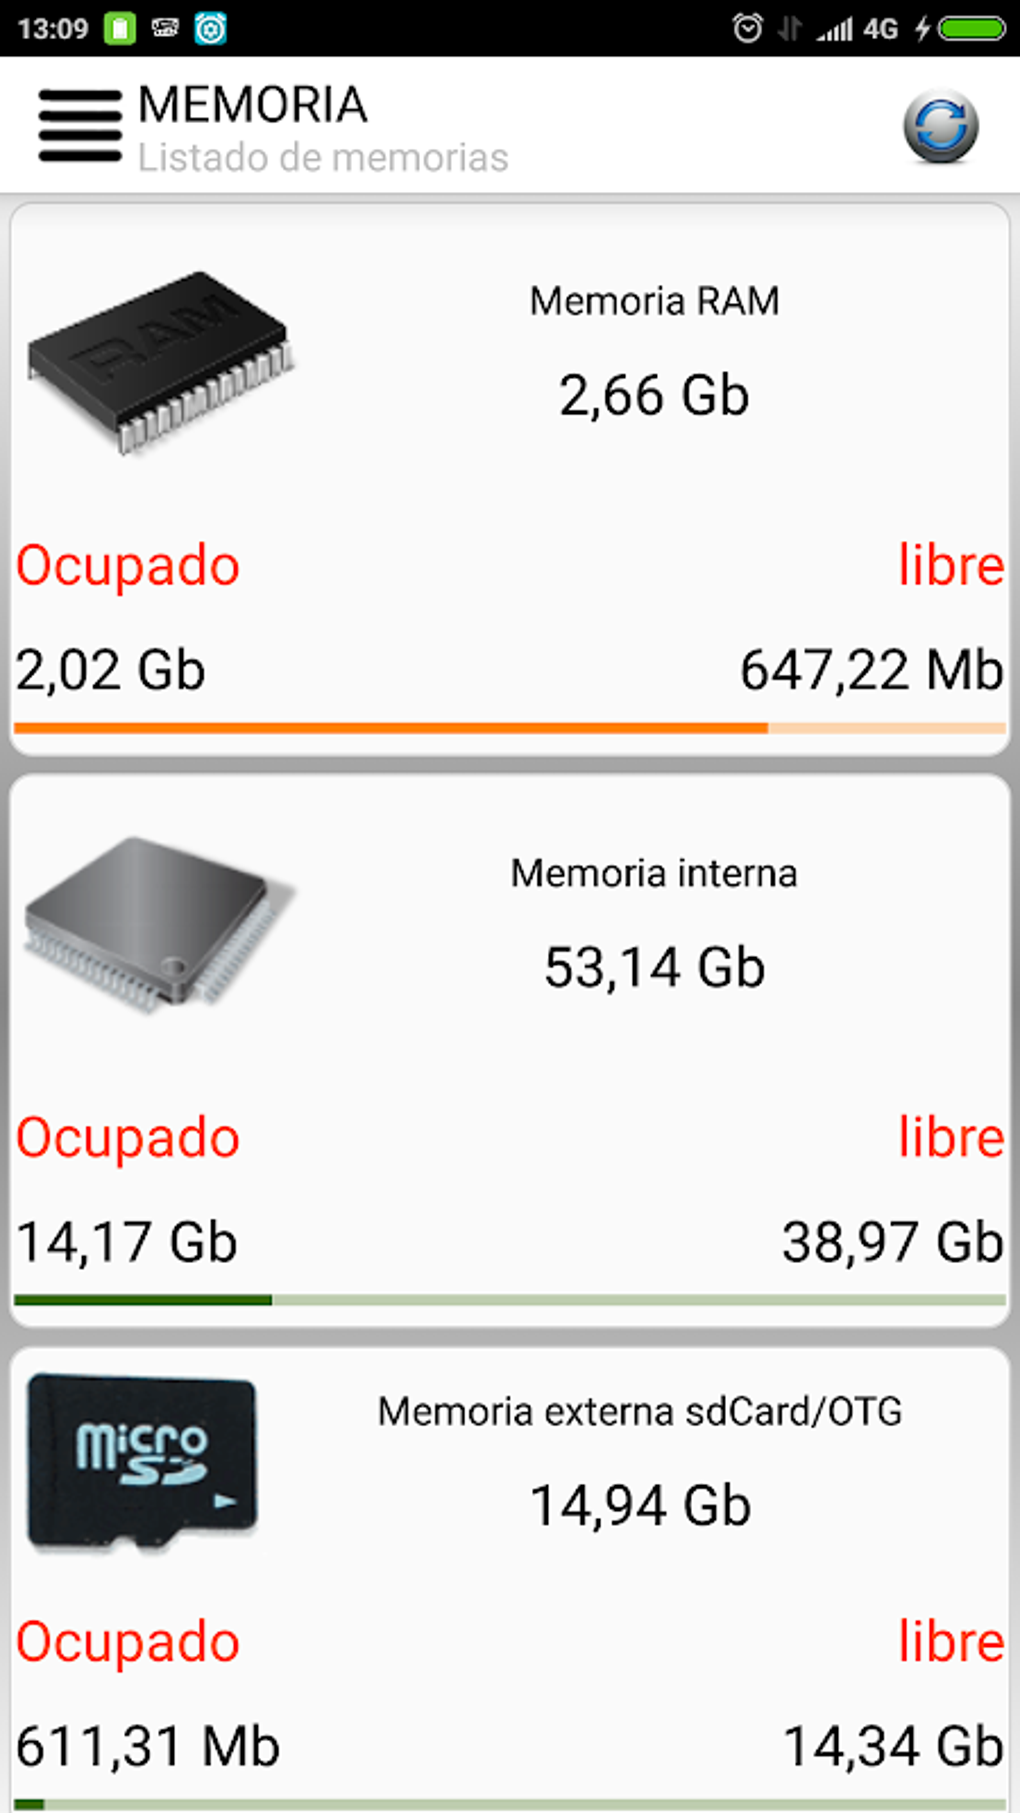Select Memoria externa sdCard/OTG title
The image size is (1020, 1813).
[640, 1411]
